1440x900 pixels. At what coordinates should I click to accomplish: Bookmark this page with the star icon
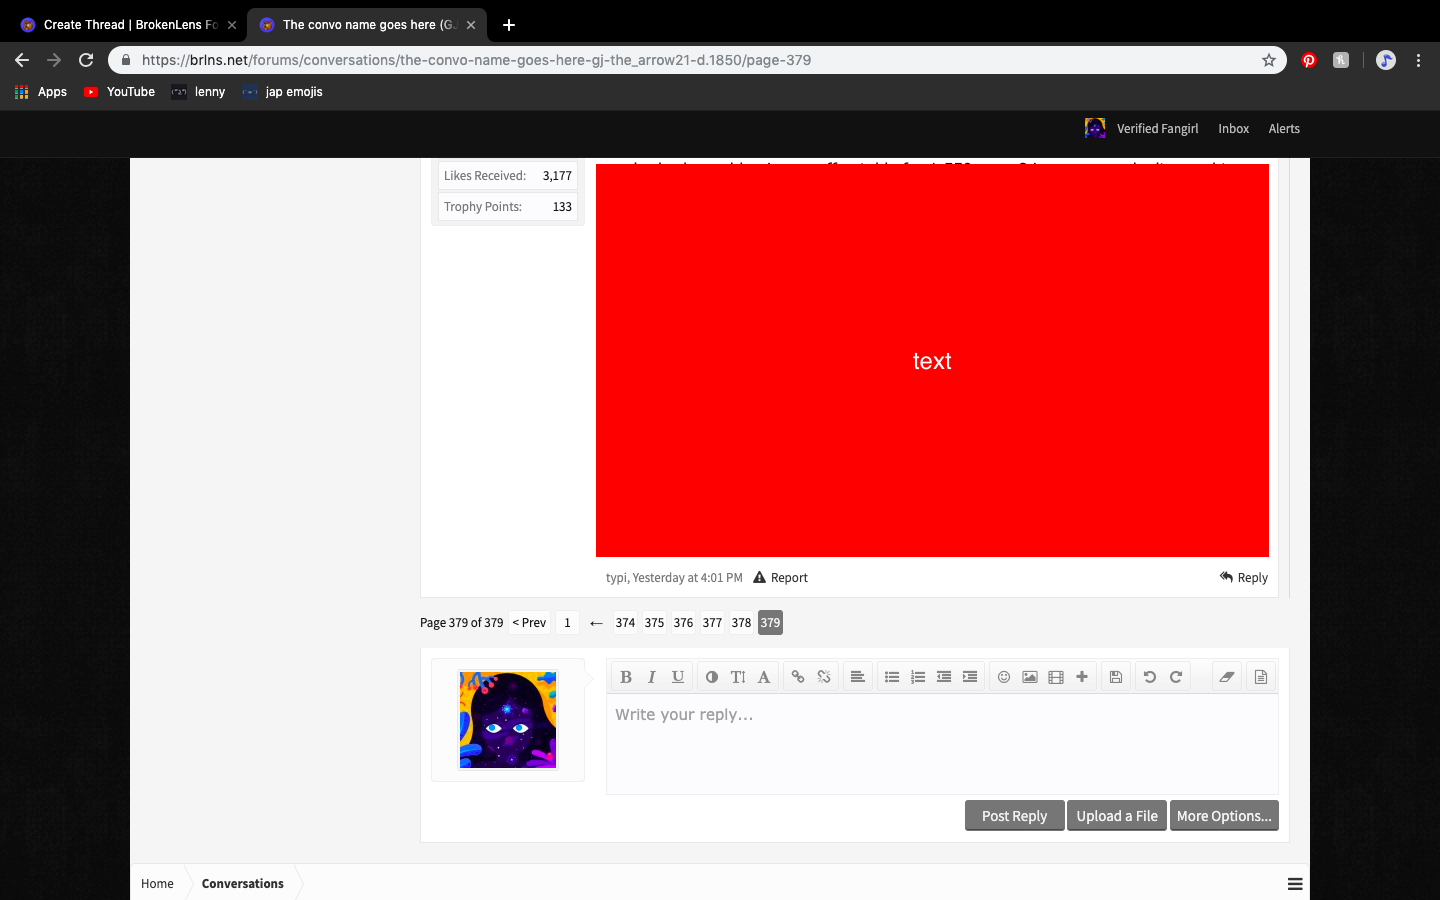[x=1269, y=60]
